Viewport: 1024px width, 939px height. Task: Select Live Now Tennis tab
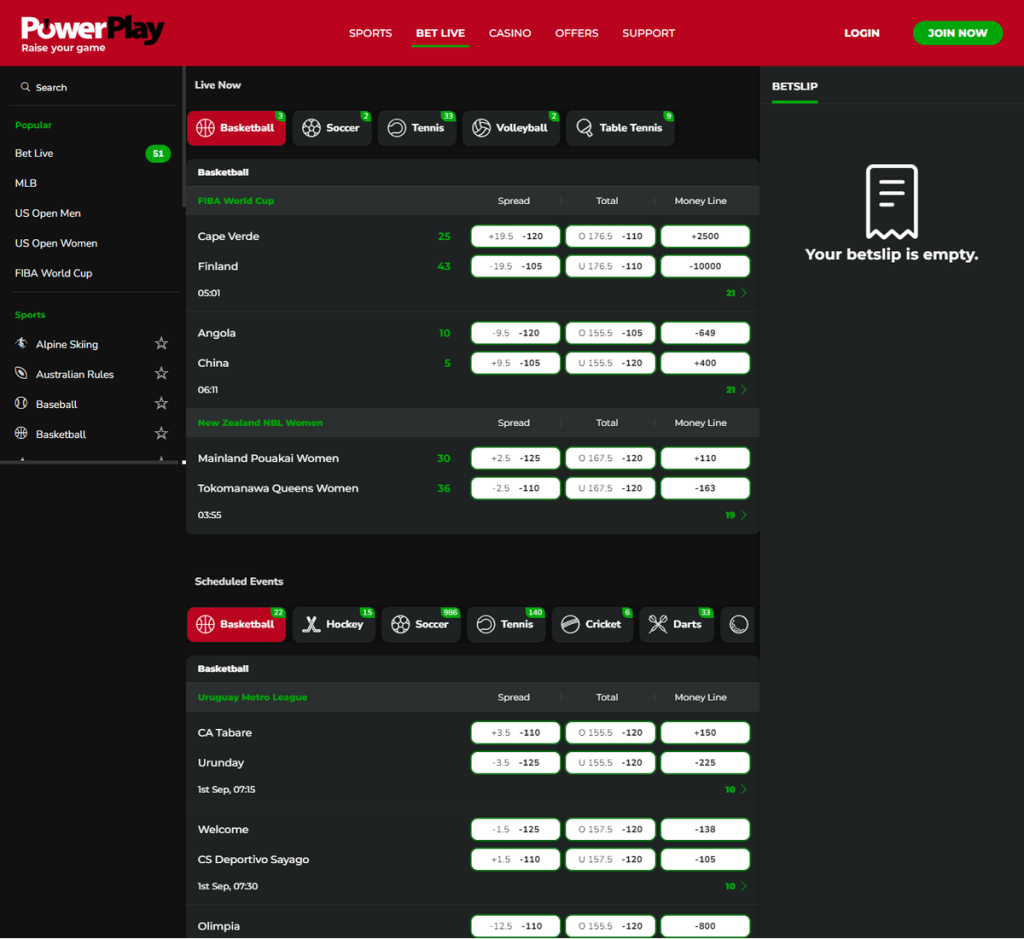[x=417, y=128]
